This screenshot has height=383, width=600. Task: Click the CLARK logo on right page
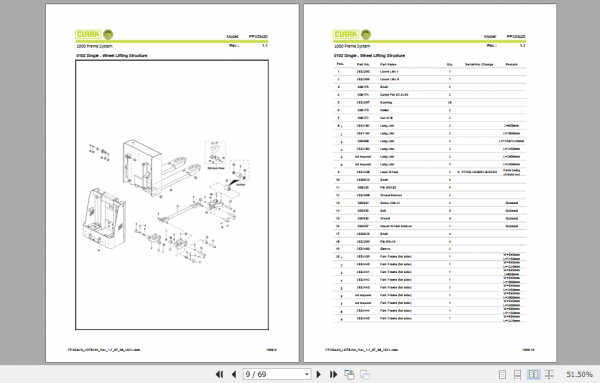coord(346,34)
